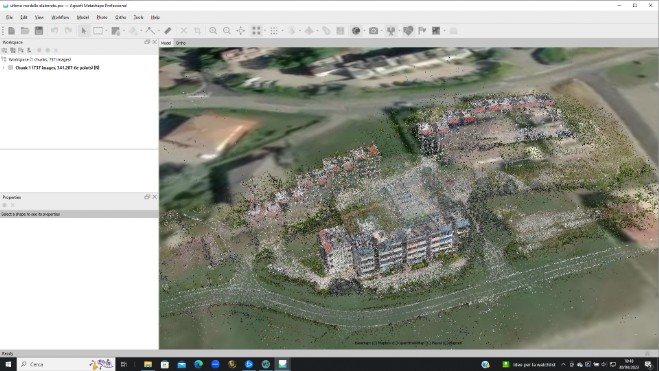Toggle the Show Cameras icon
The height and width of the screenshot is (371, 659).
tap(373, 31)
